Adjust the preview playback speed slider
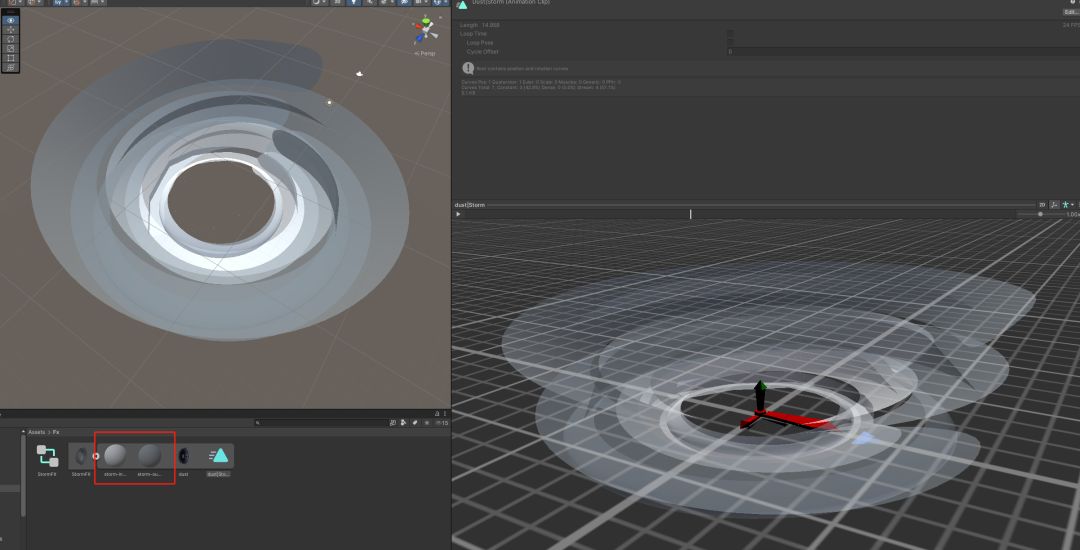The height and width of the screenshot is (550, 1080). (x=1040, y=214)
